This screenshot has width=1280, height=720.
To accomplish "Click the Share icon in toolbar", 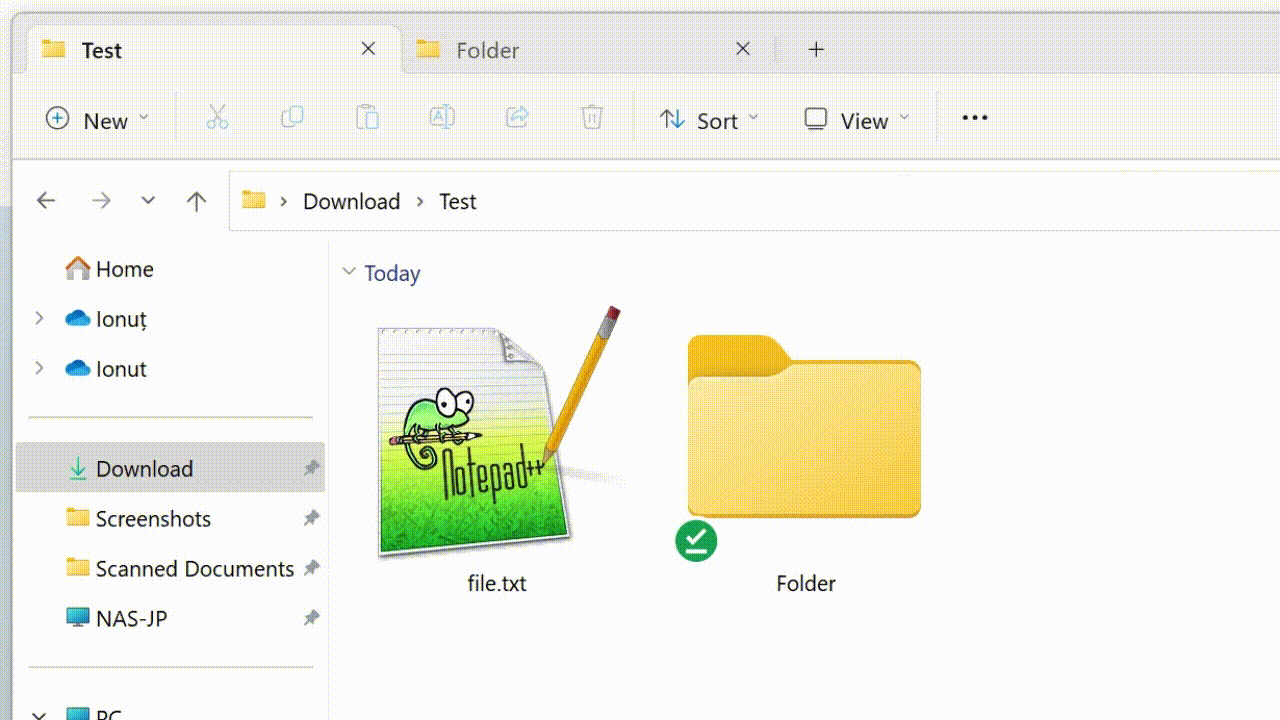I will point(517,118).
